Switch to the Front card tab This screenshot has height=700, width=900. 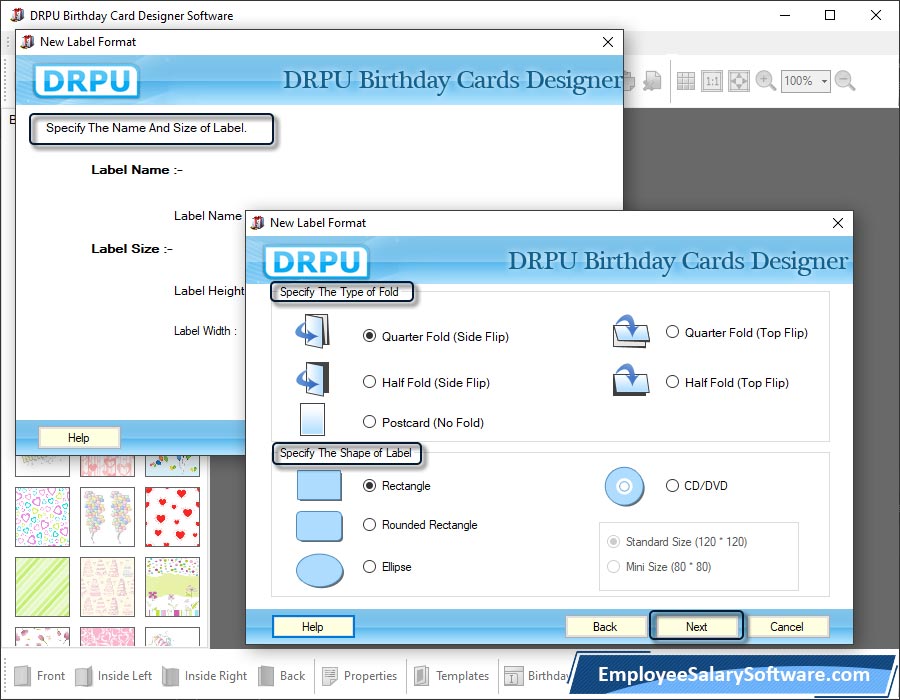click(x=39, y=675)
